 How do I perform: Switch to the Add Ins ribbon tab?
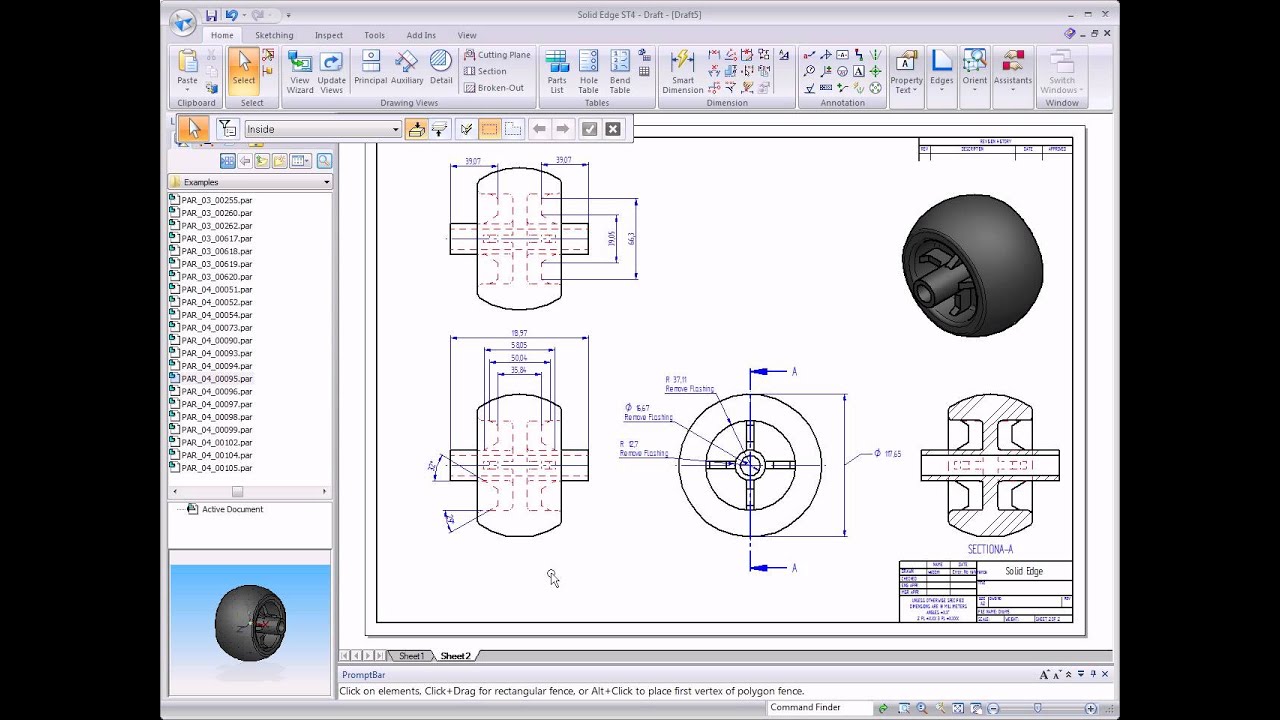[x=421, y=35]
